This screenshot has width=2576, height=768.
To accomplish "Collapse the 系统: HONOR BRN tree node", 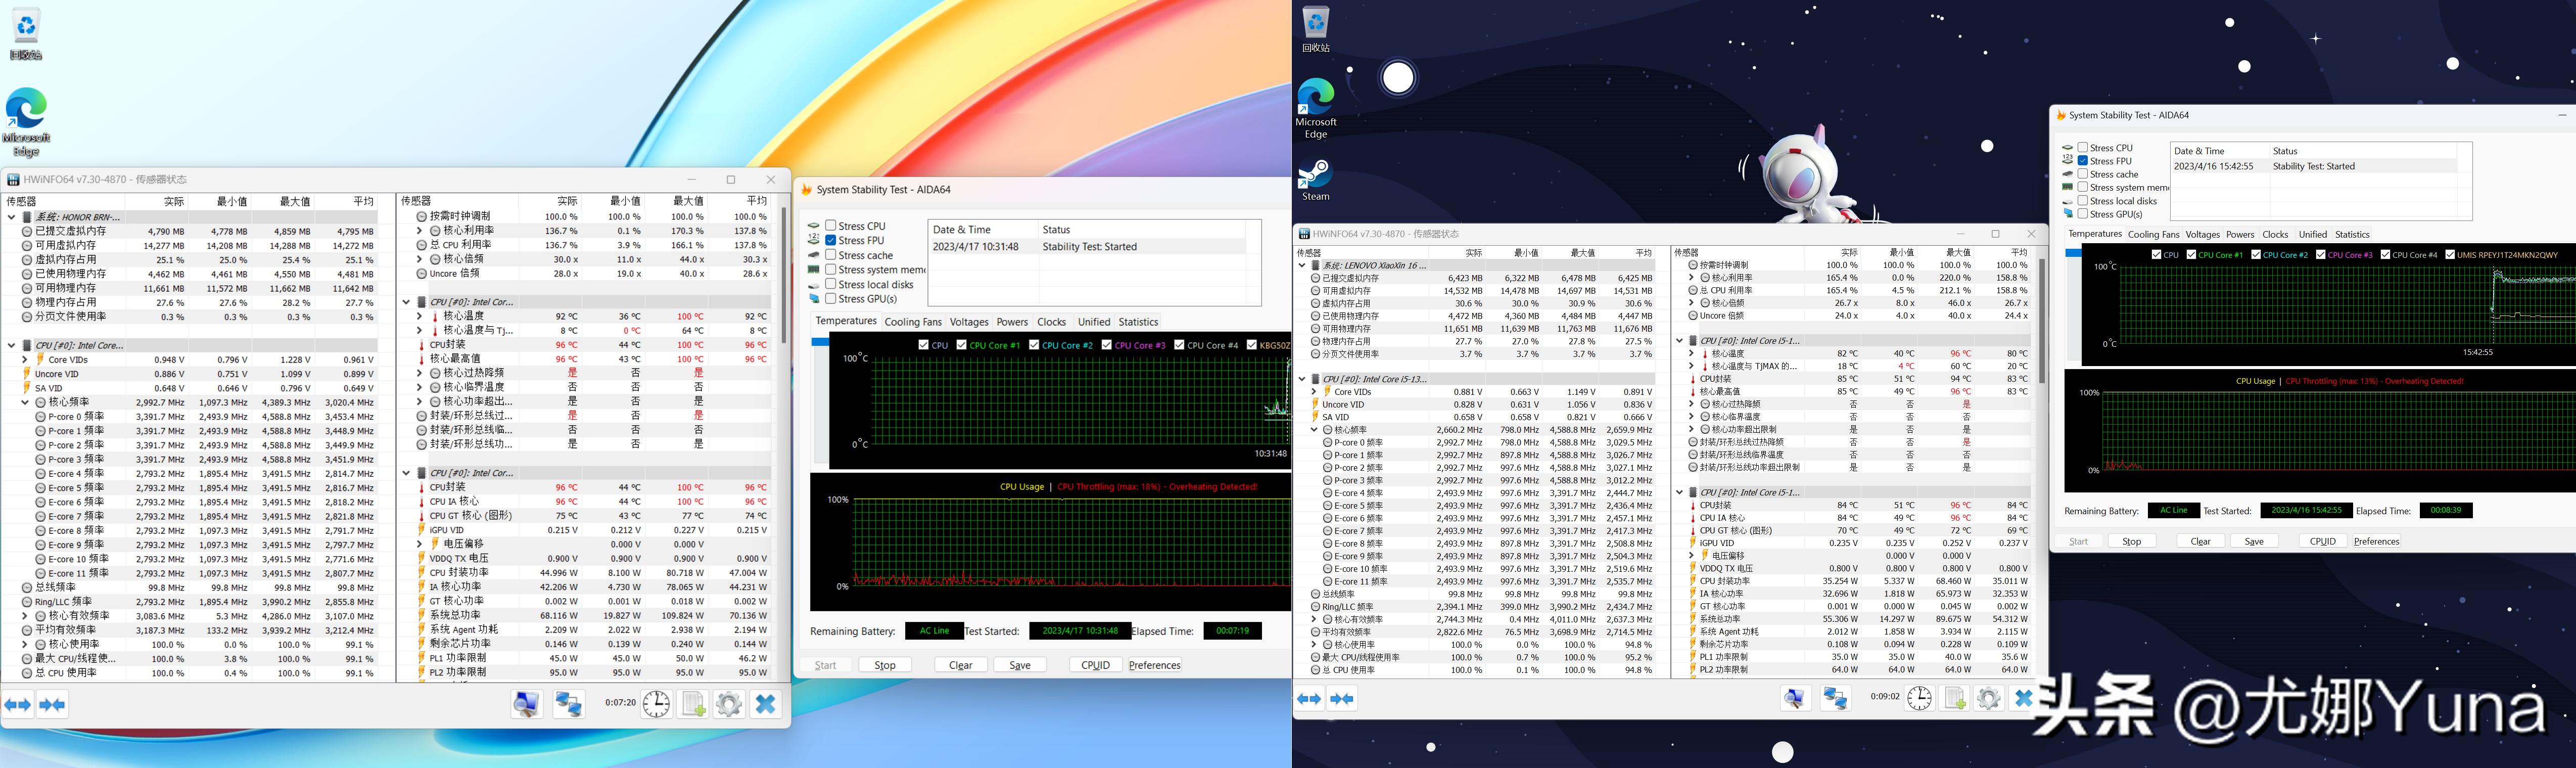I will (x=12, y=217).
